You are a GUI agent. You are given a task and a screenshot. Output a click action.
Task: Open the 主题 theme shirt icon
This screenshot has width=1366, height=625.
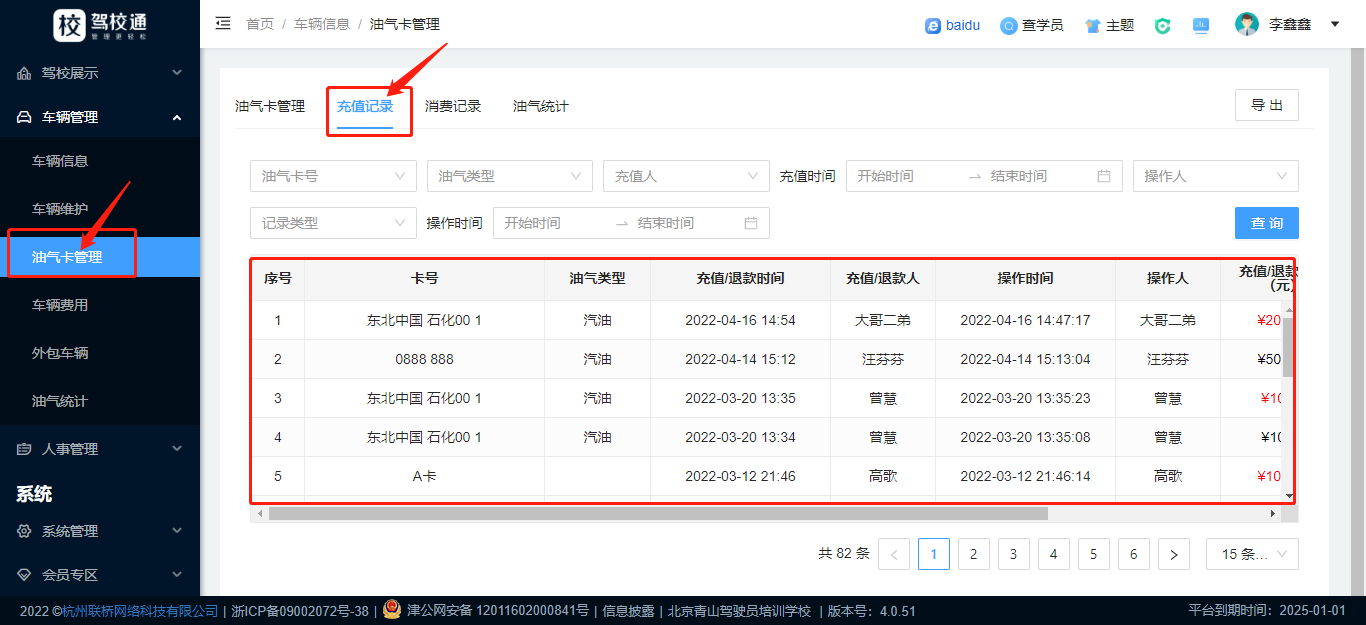click(1093, 25)
